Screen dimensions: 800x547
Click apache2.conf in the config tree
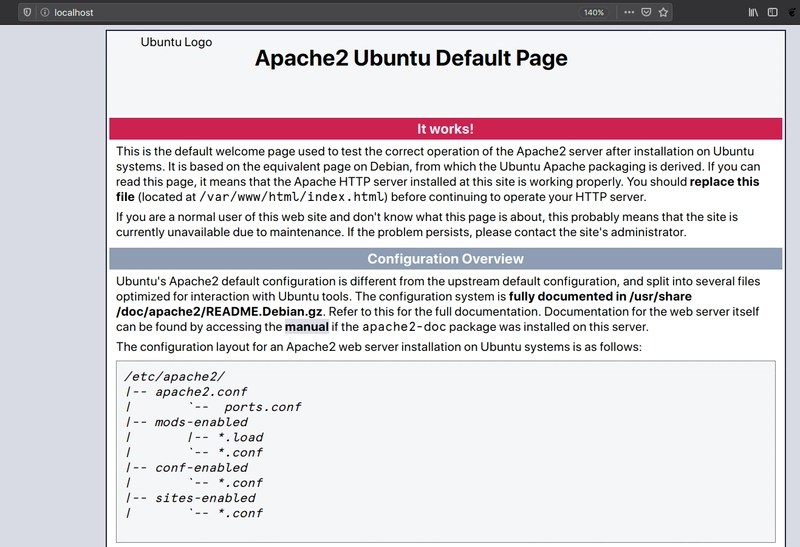click(x=201, y=392)
